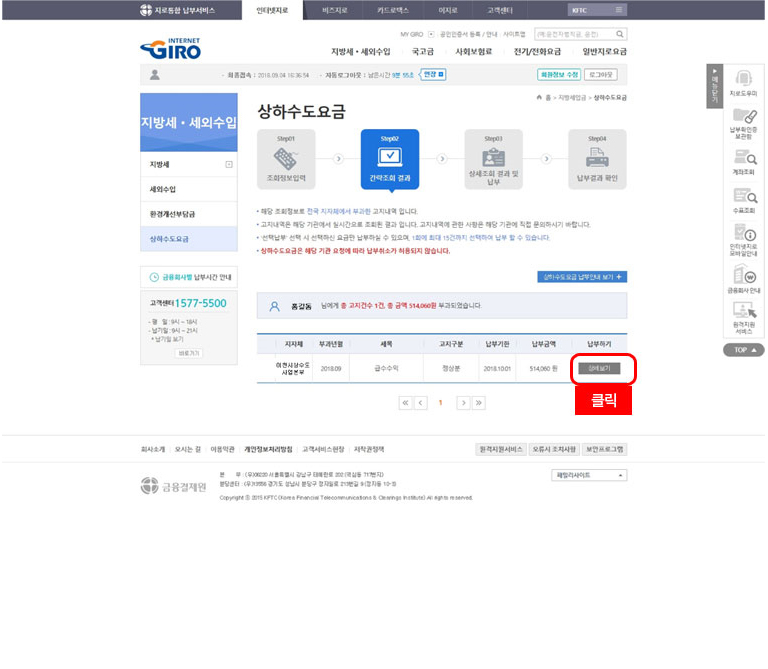Image resolution: width=768 pixels, height=669 pixels.
Task: Open 상하수도요금 납부안내 보기 button
Action: point(582,277)
